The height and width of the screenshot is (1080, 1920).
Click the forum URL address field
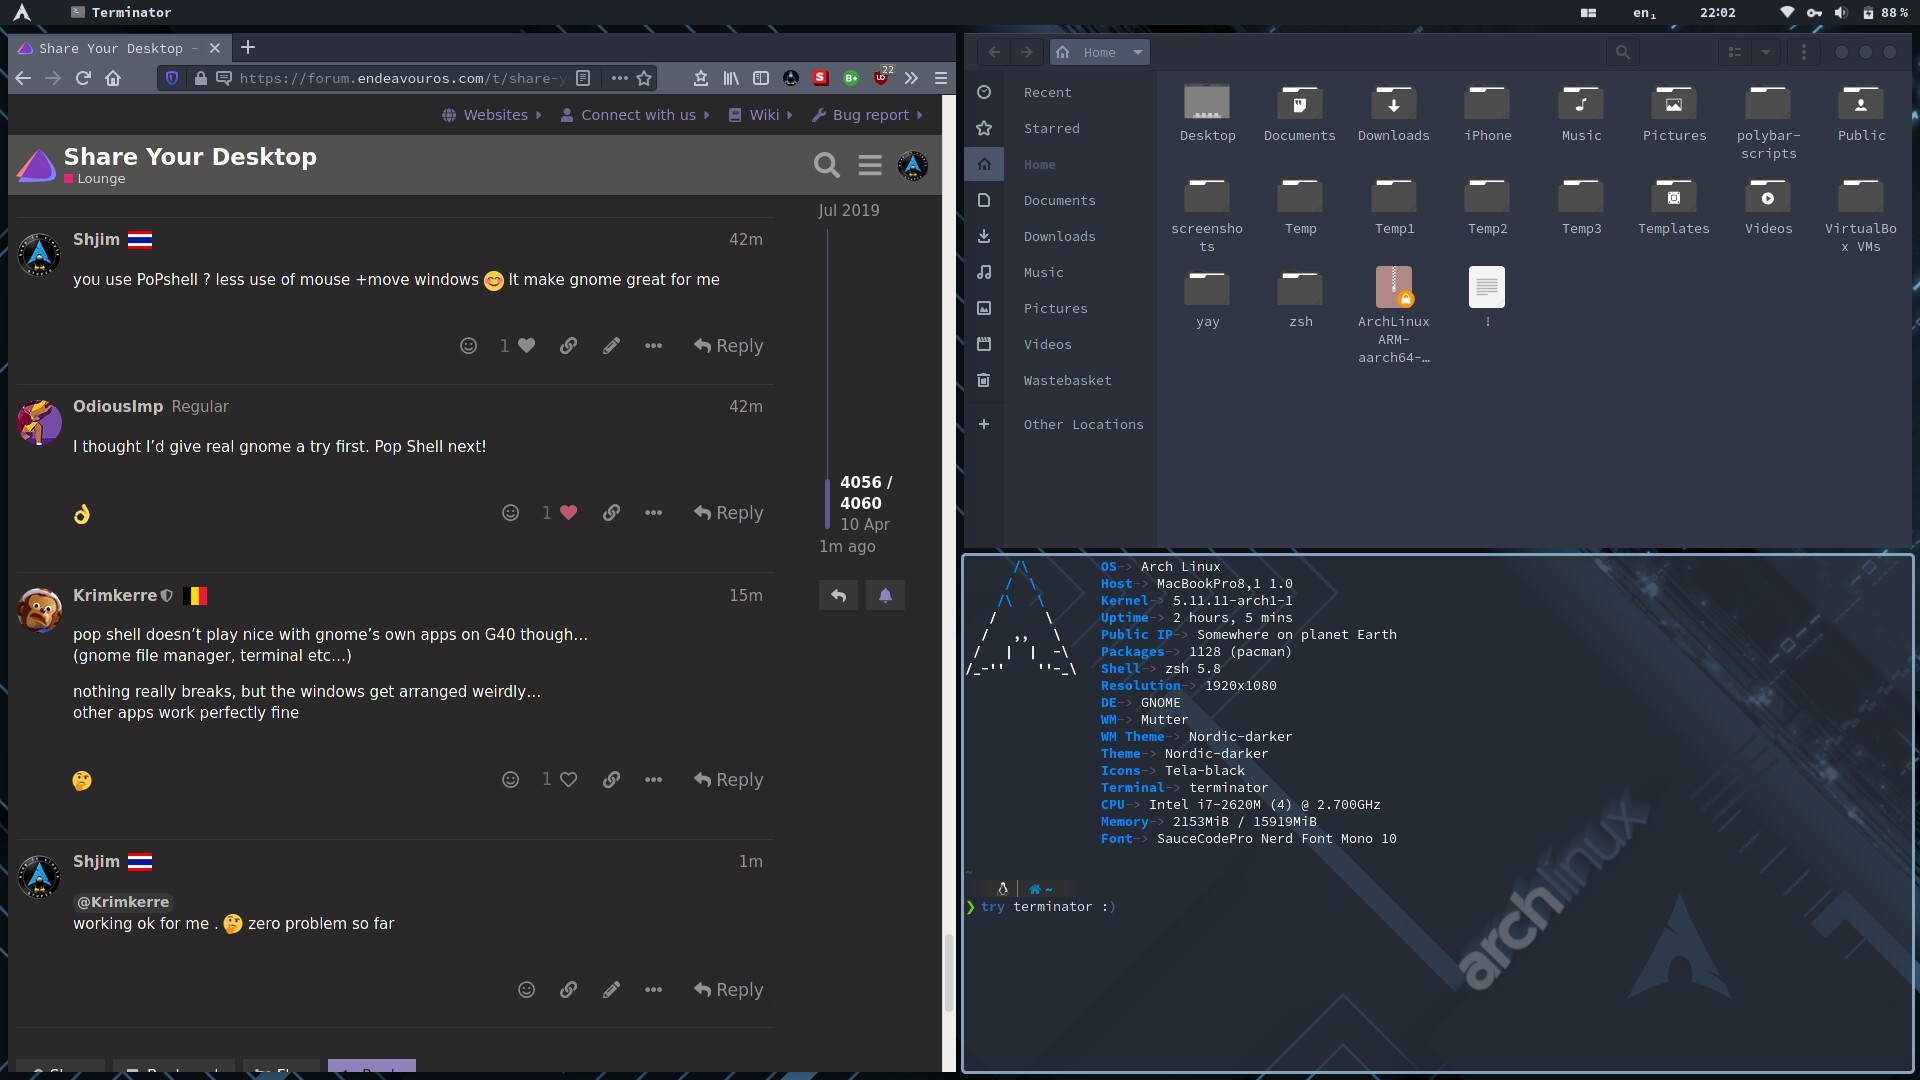coord(402,78)
